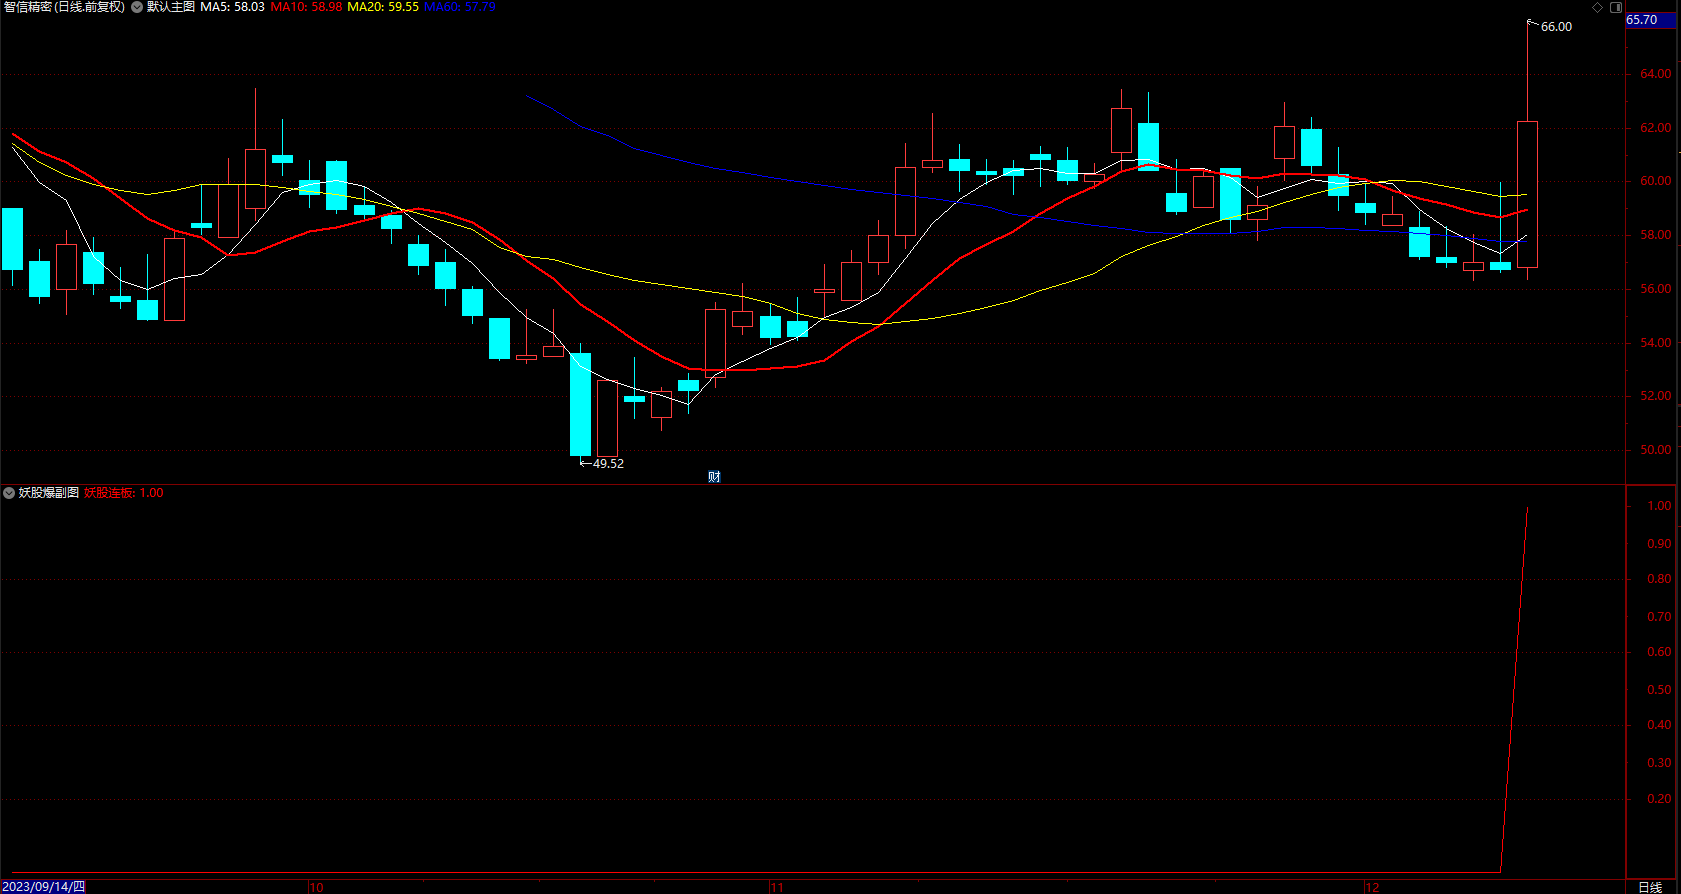
Task: Click the diamond icon at chart top-right
Action: (x=1598, y=7)
